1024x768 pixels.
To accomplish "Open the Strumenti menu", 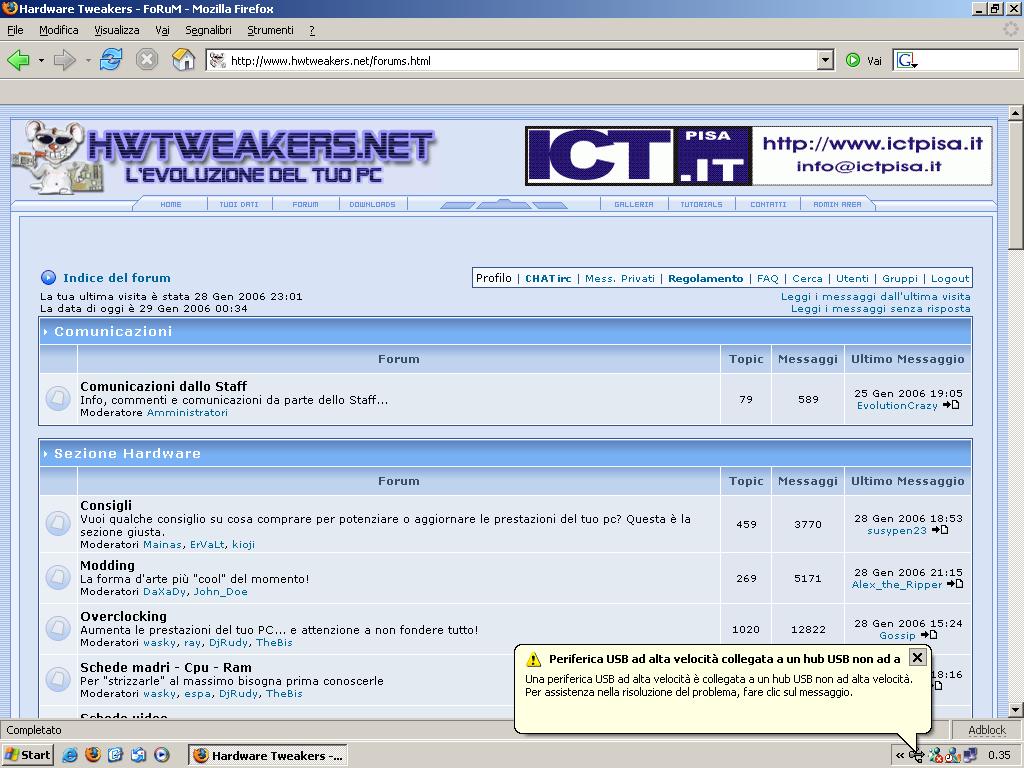I will (x=270, y=30).
